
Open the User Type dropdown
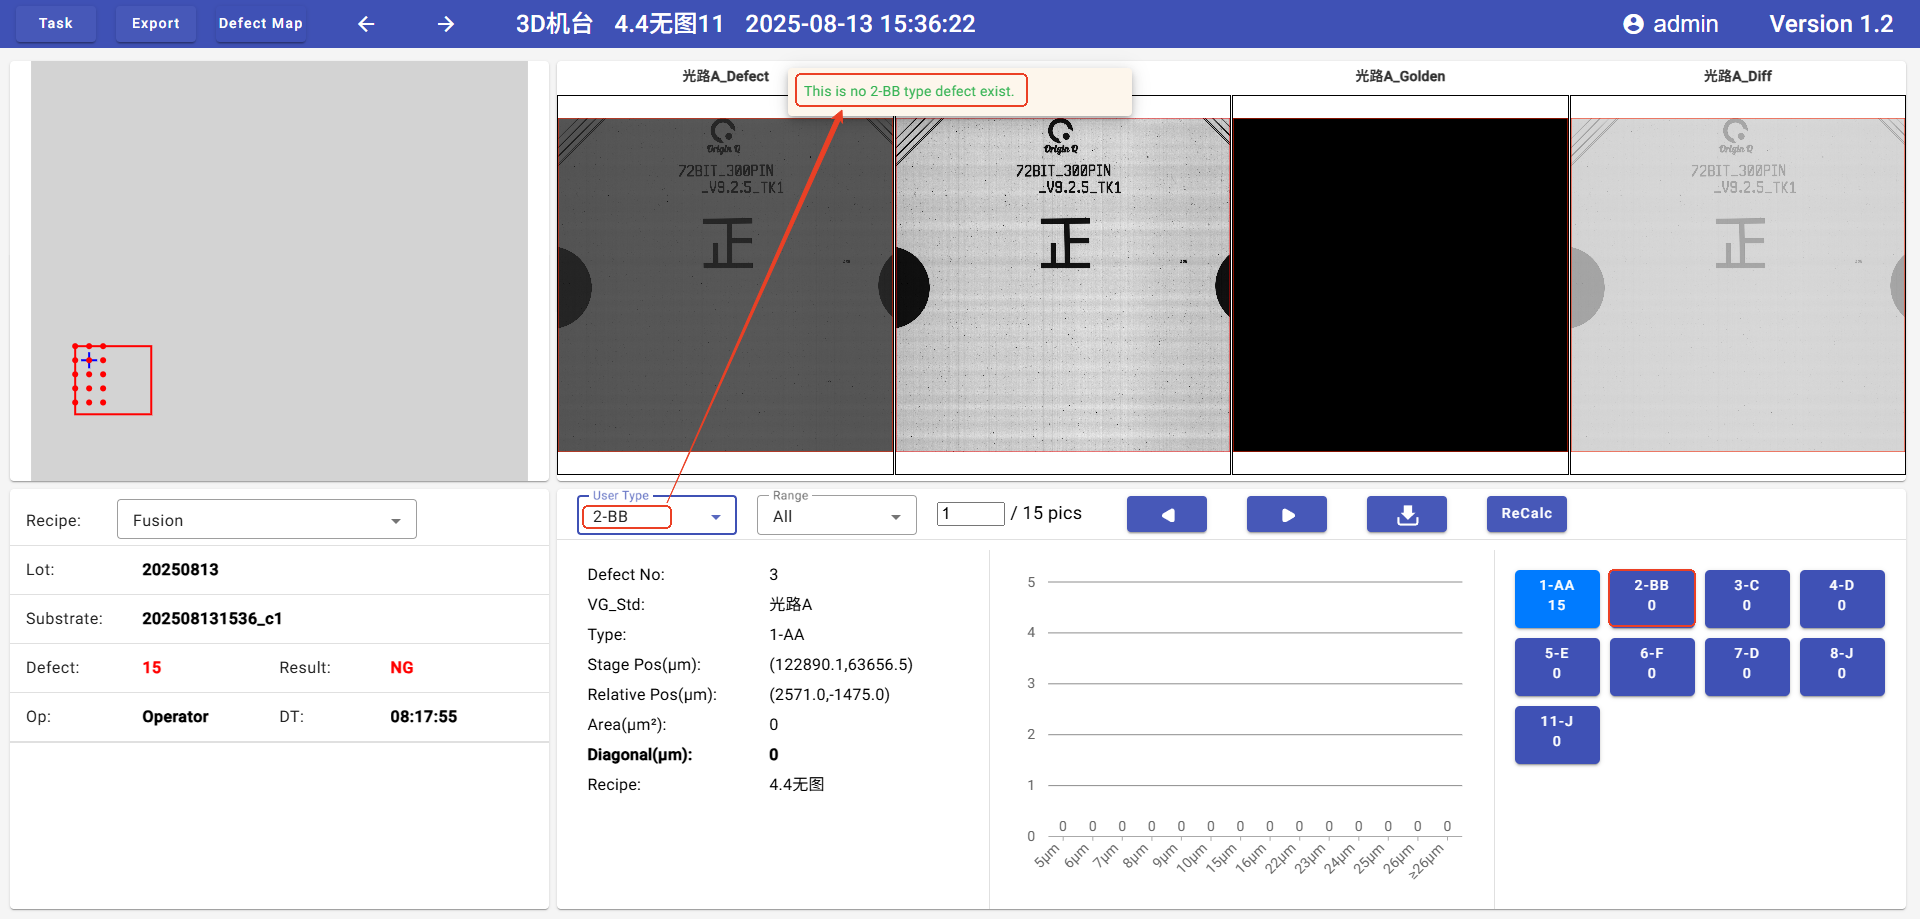click(x=715, y=517)
